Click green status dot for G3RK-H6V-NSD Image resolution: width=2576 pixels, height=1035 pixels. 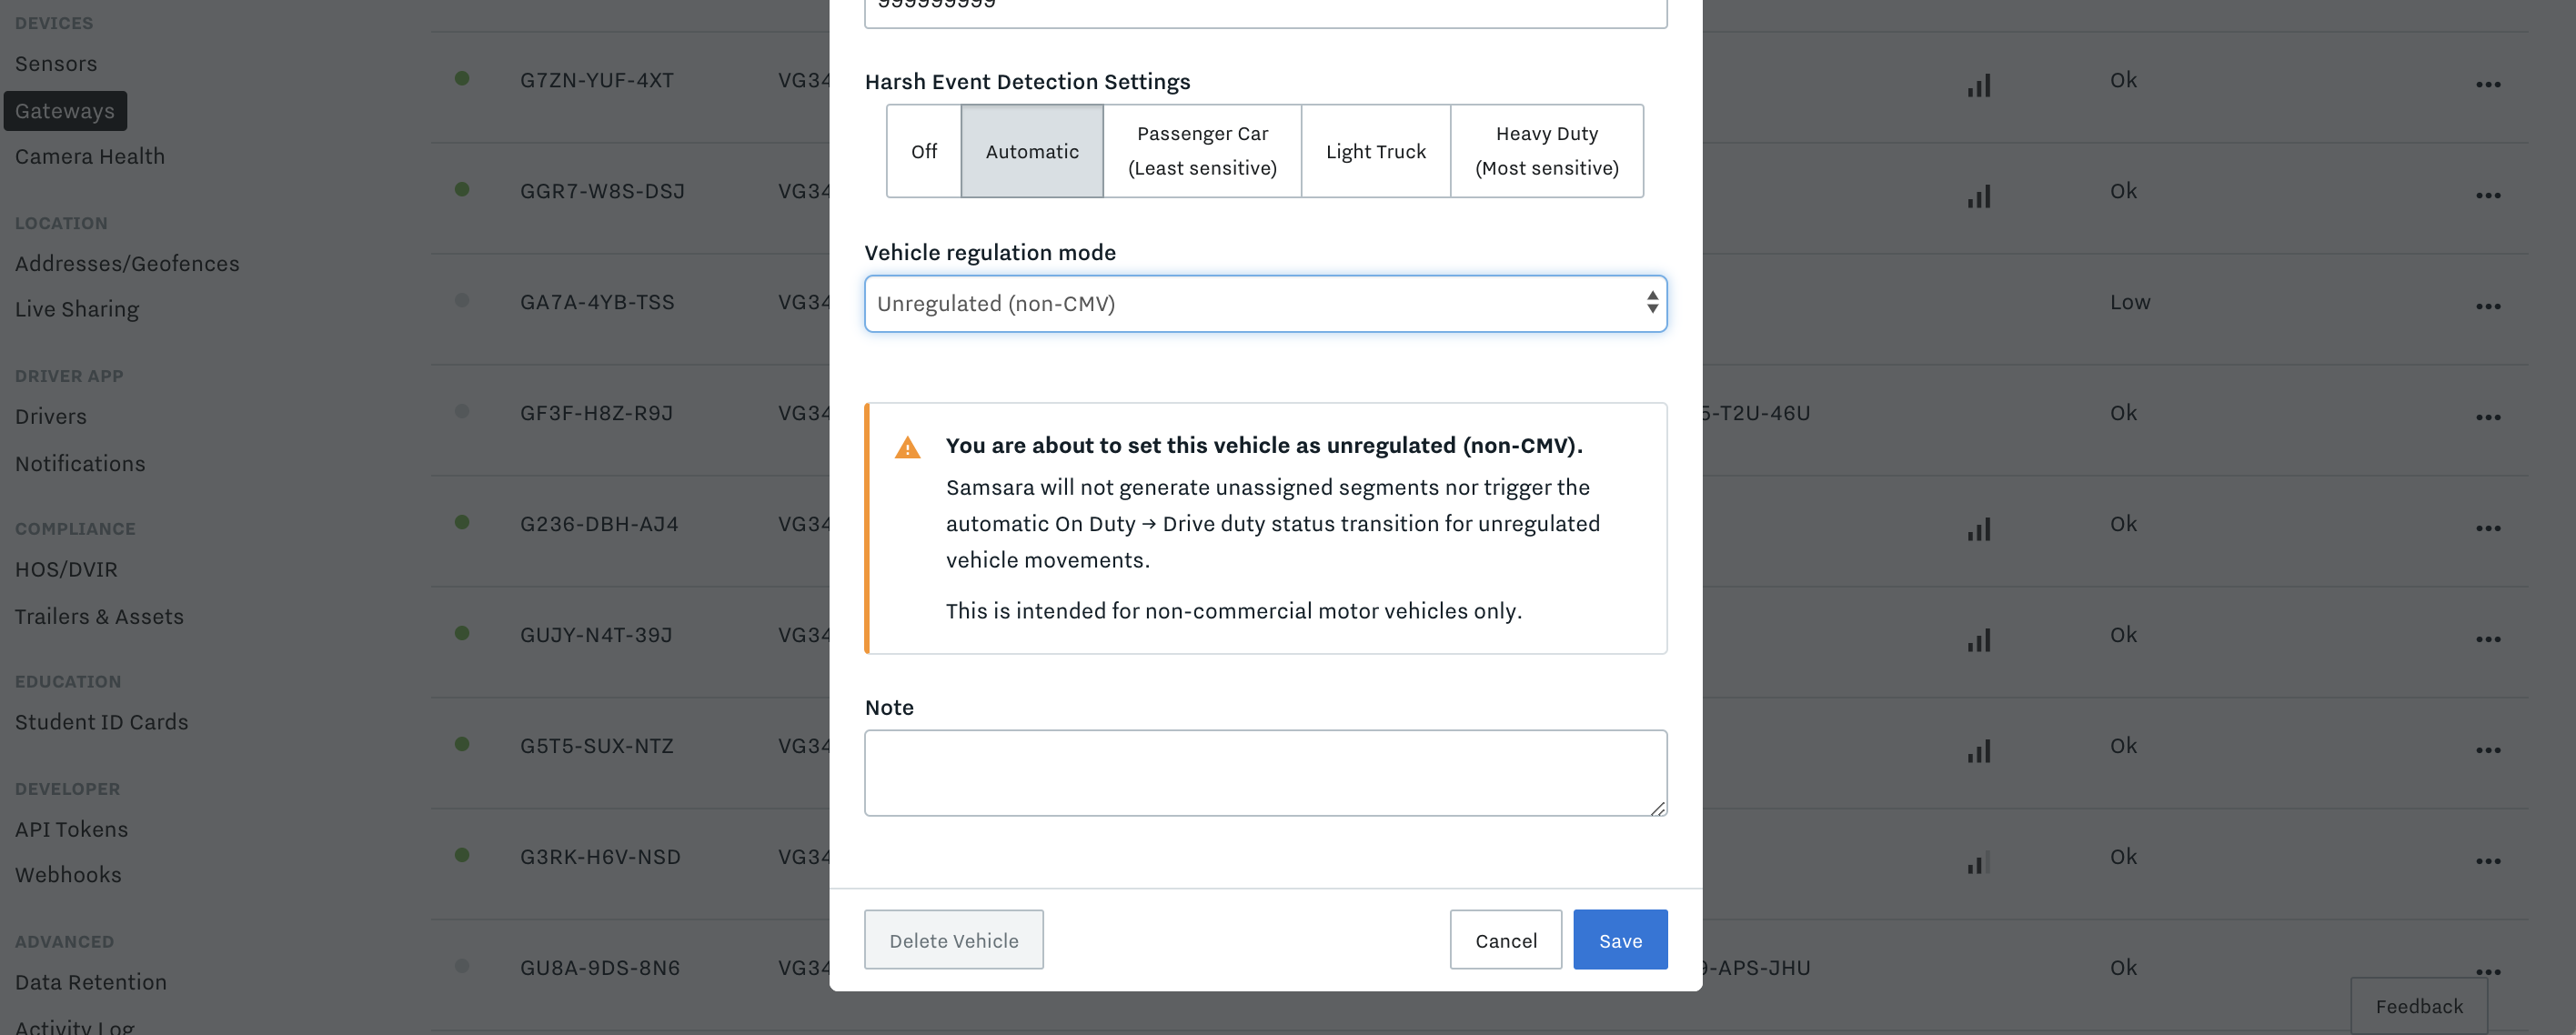[462, 855]
